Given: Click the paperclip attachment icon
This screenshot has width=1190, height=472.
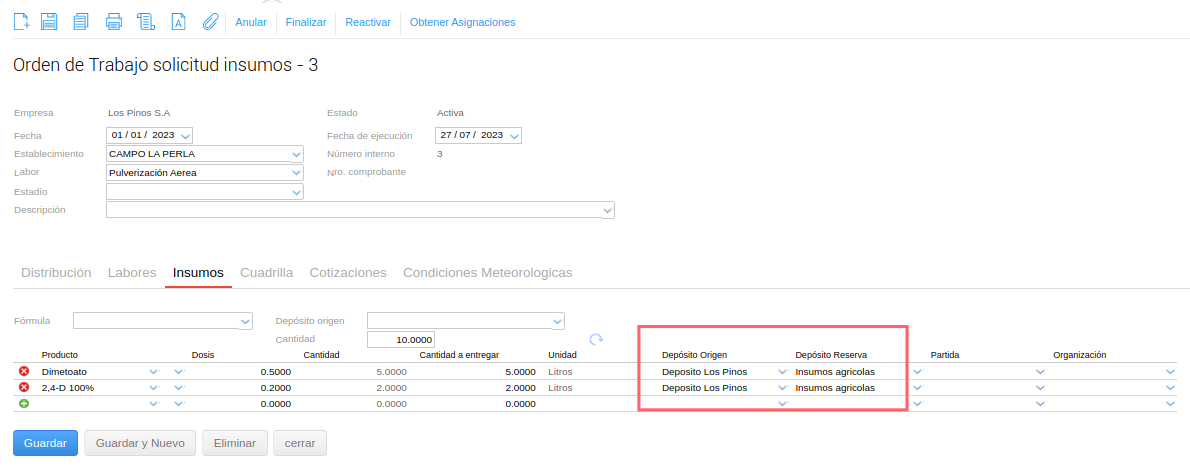Looking at the screenshot, I should click(x=210, y=21).
